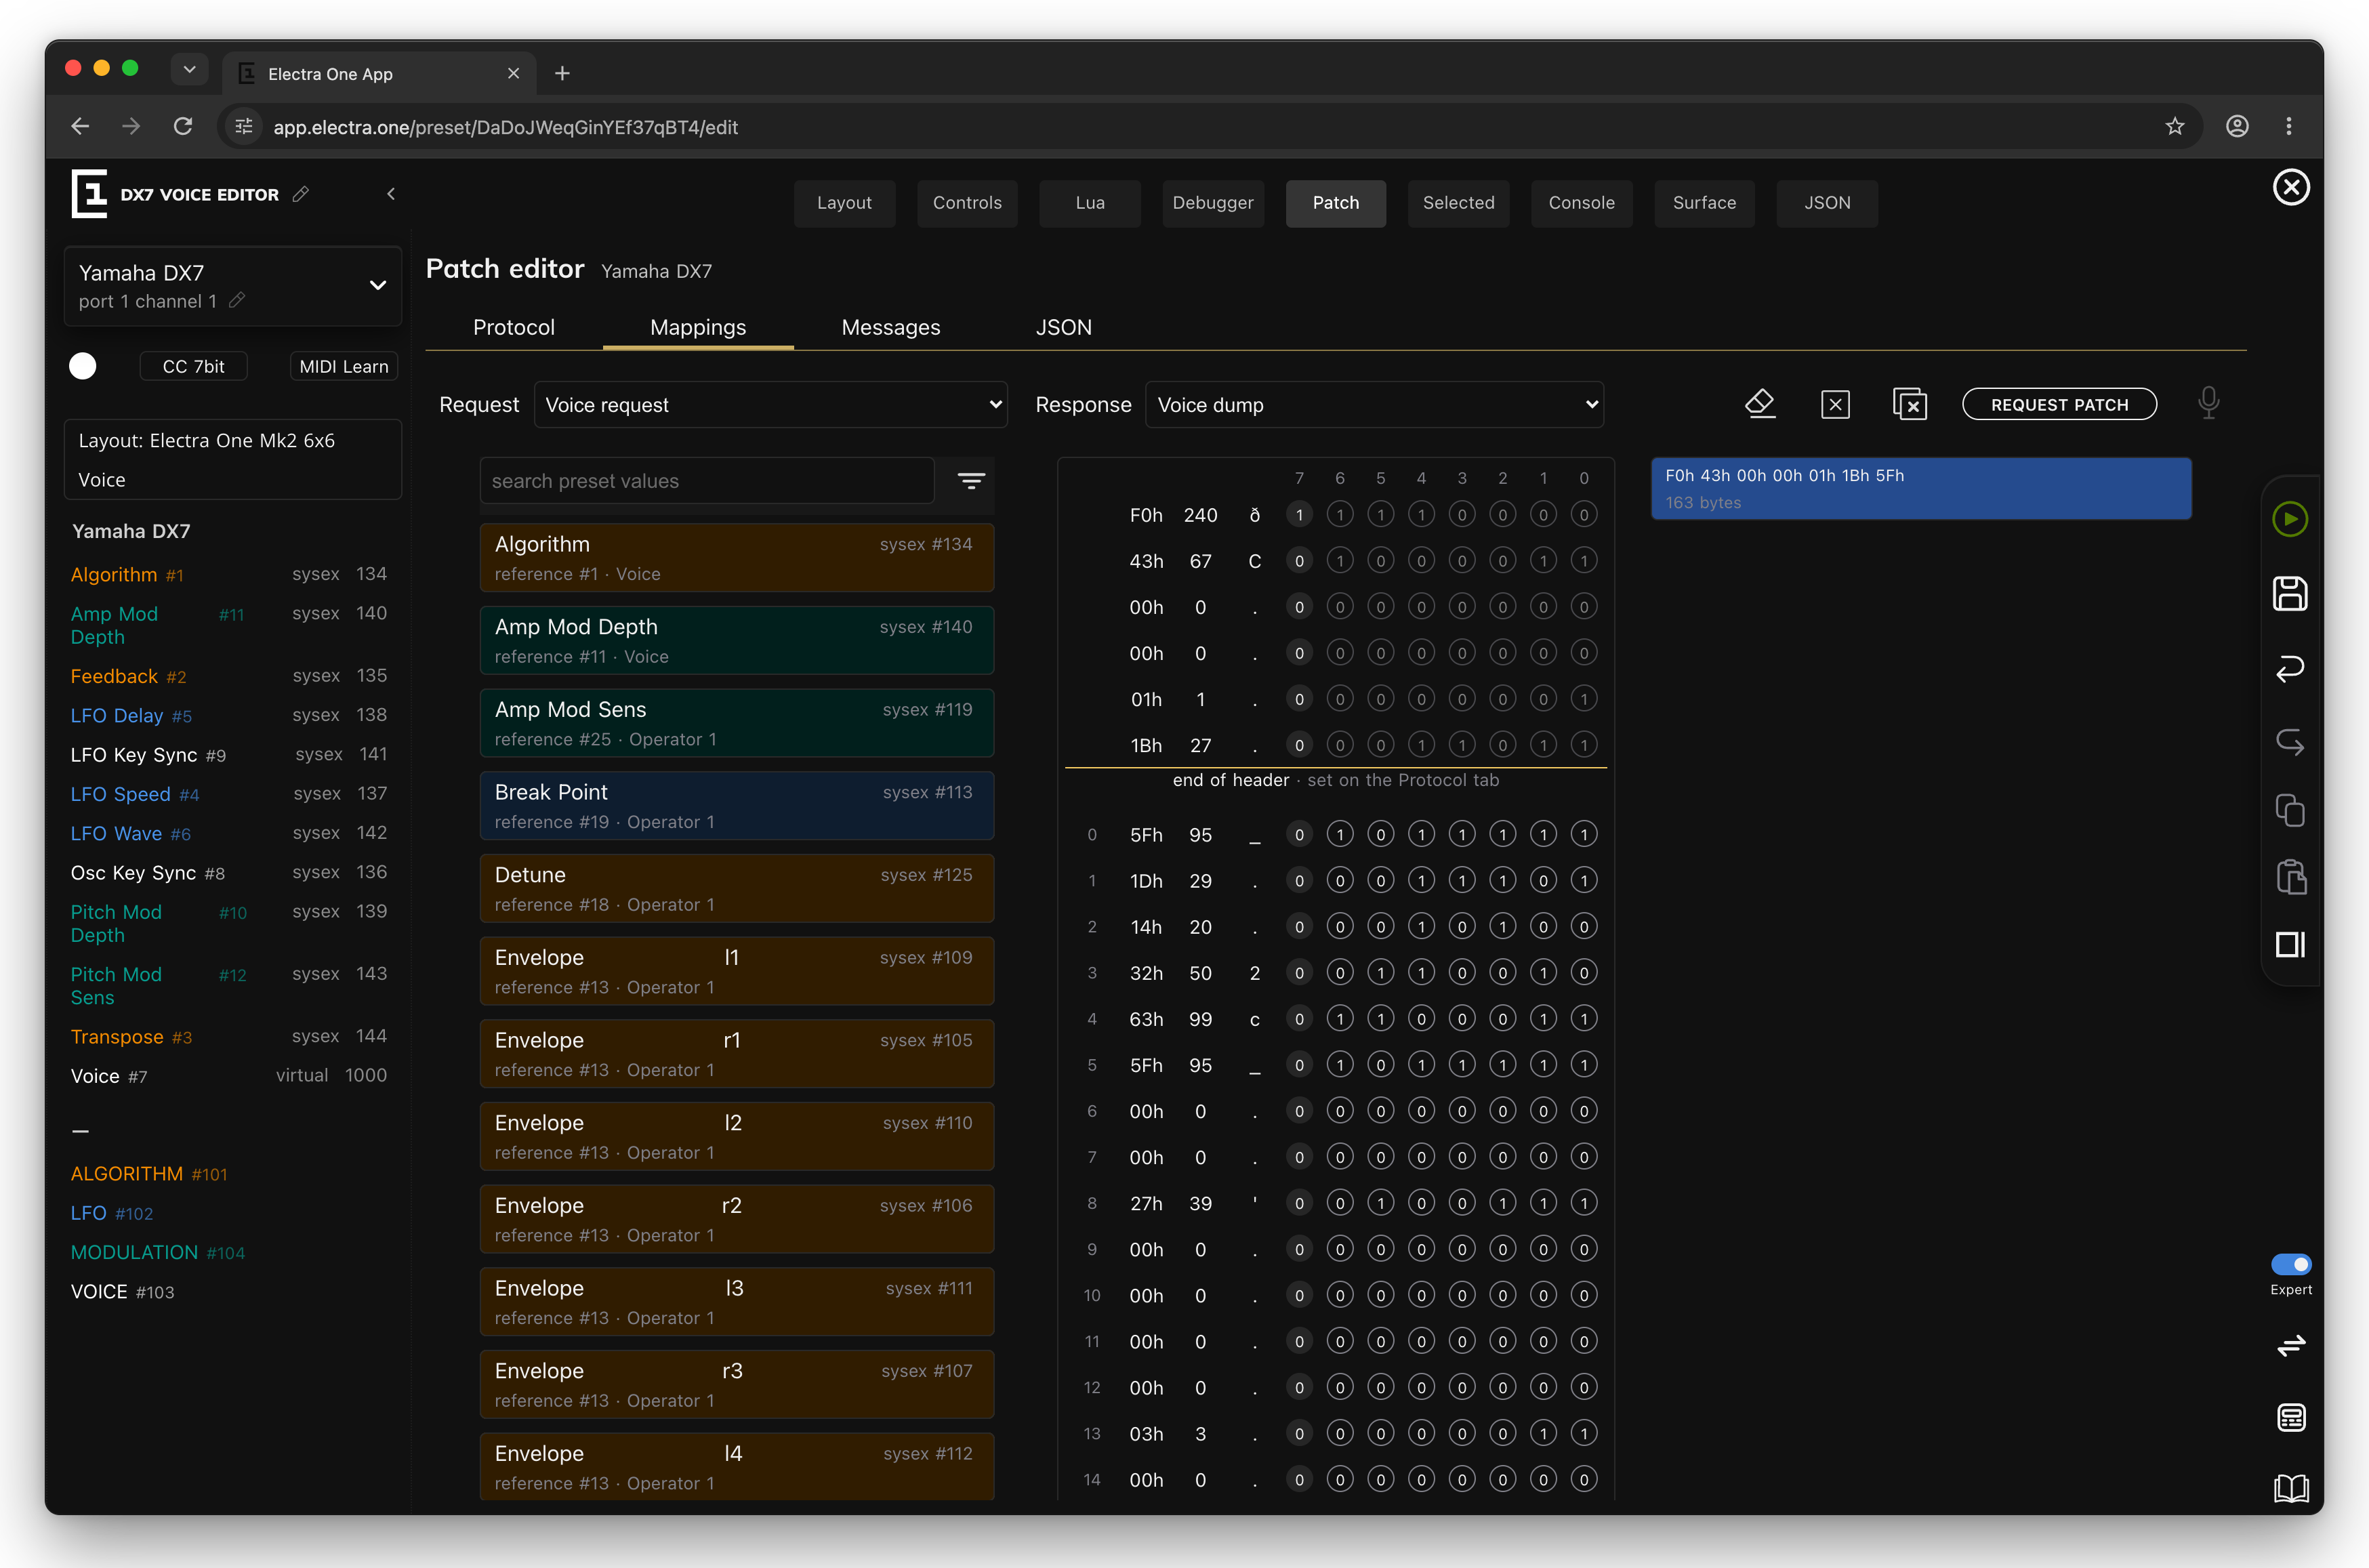Switch to the Console tab

coord(1581,203)
